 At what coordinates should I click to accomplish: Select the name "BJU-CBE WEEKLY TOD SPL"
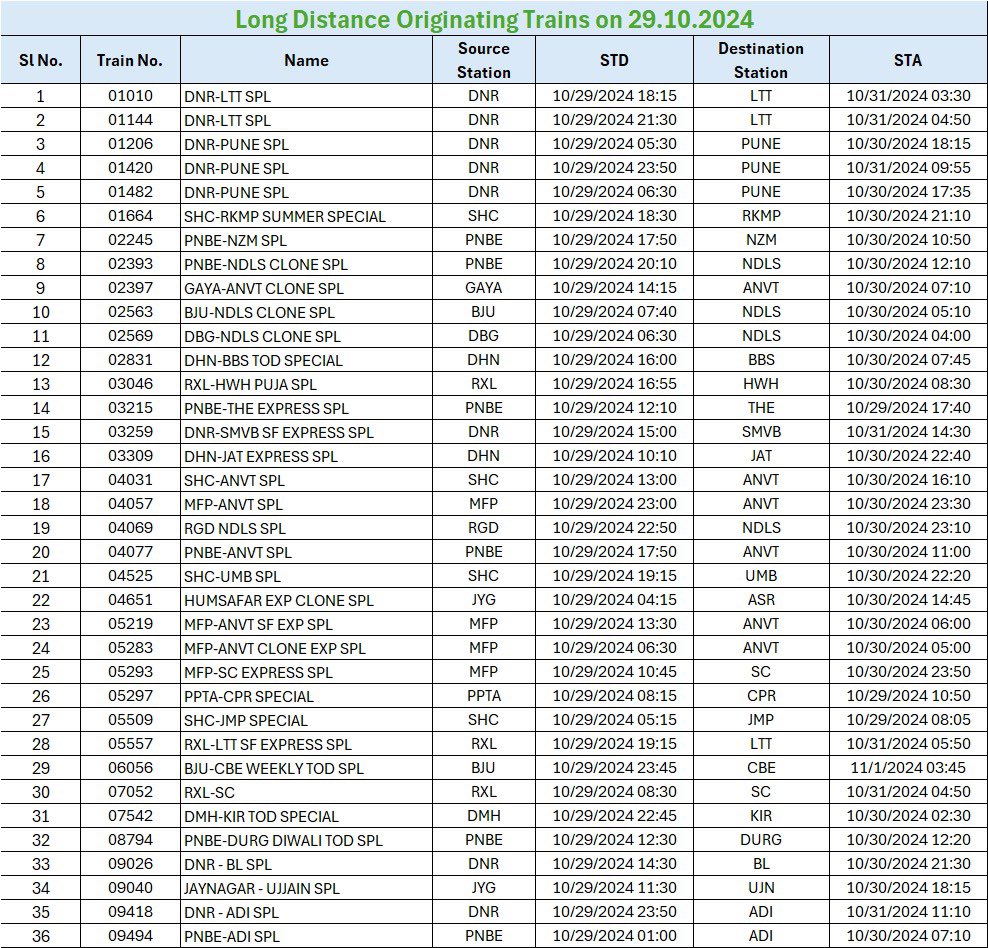[x=273, y=768]
